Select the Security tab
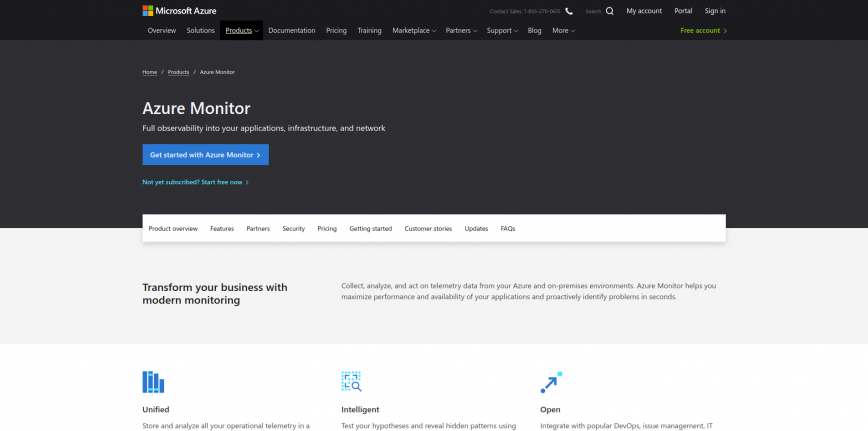Screen dimensions: 868x431 click(293, 229)
